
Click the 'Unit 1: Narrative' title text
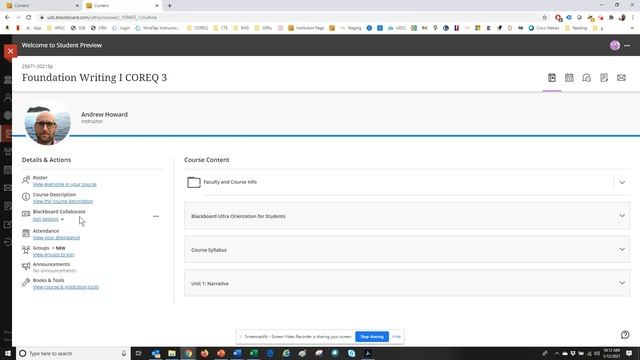point(210,283)
